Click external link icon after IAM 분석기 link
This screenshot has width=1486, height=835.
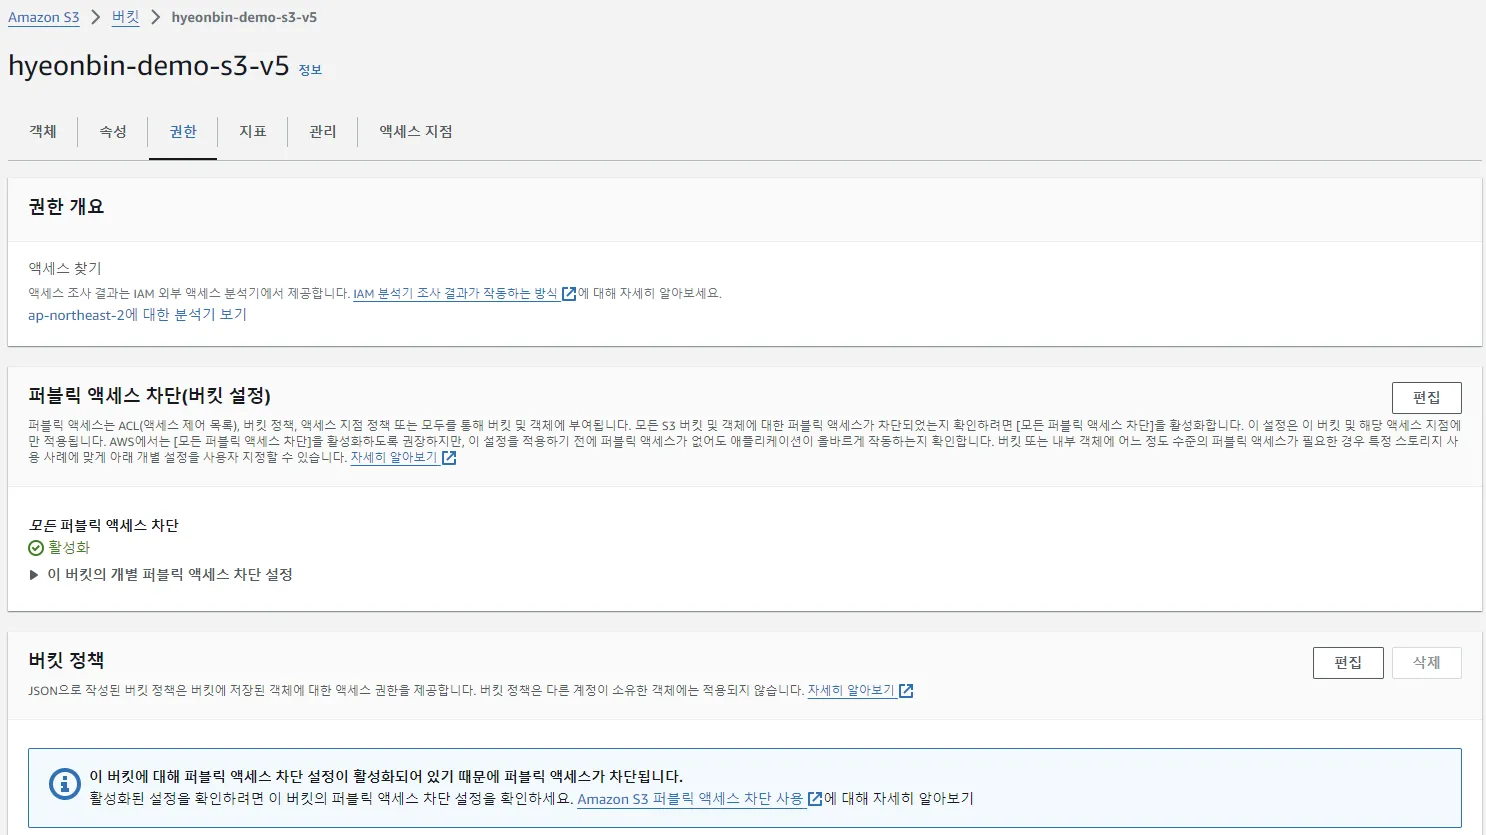click(x=569, y=294)
